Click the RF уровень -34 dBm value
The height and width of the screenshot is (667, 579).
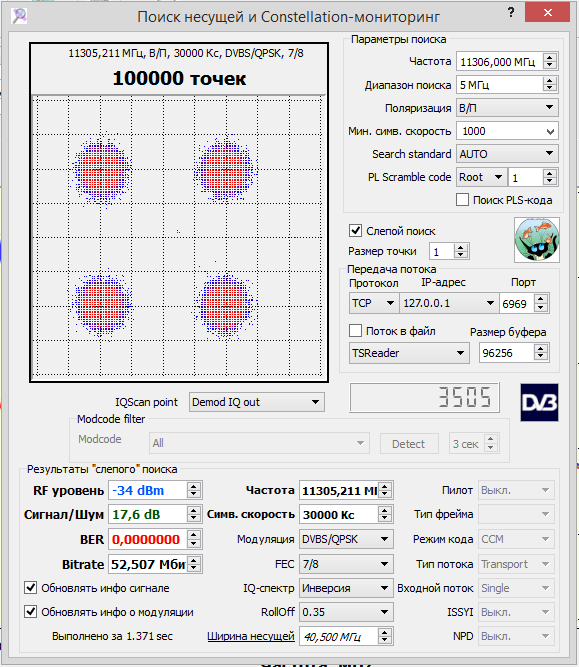pyautogui.click(x=148, y=490)
